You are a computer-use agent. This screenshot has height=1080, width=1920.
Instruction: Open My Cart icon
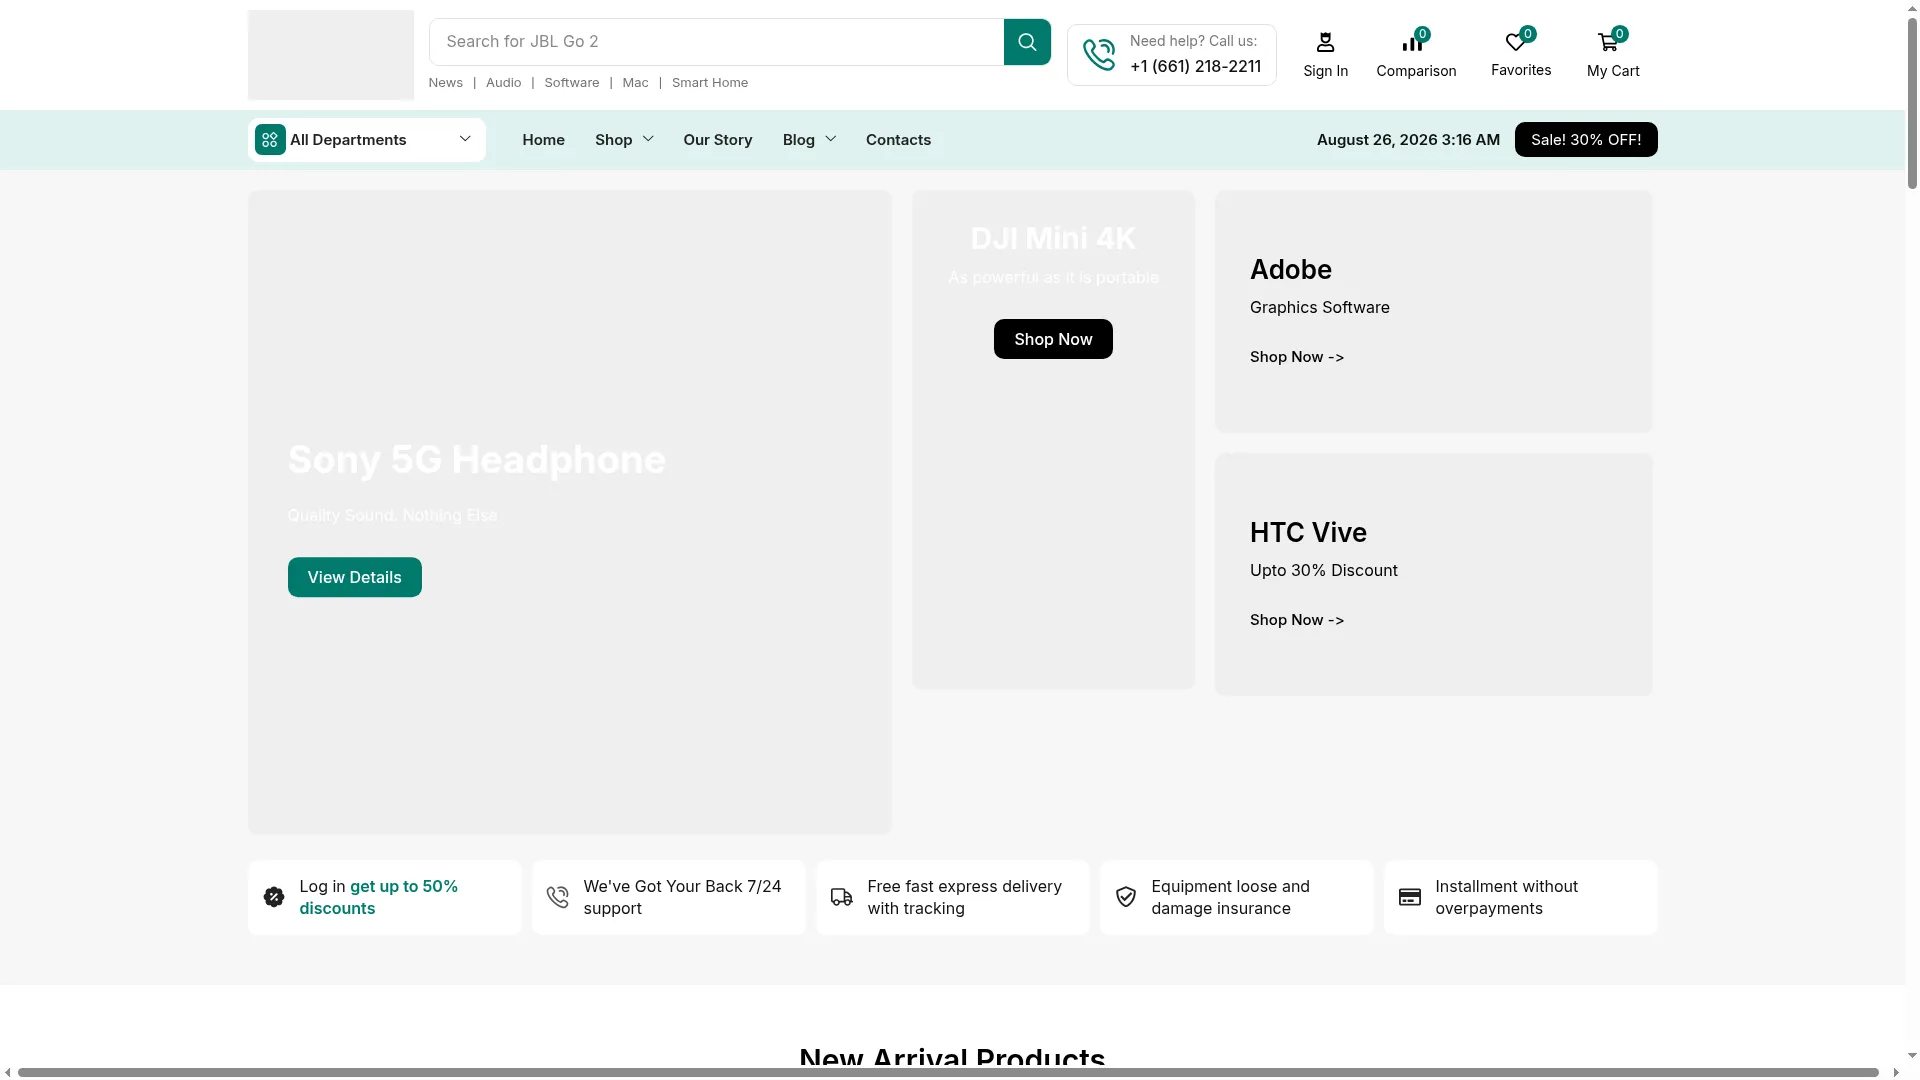[1608, 42]
